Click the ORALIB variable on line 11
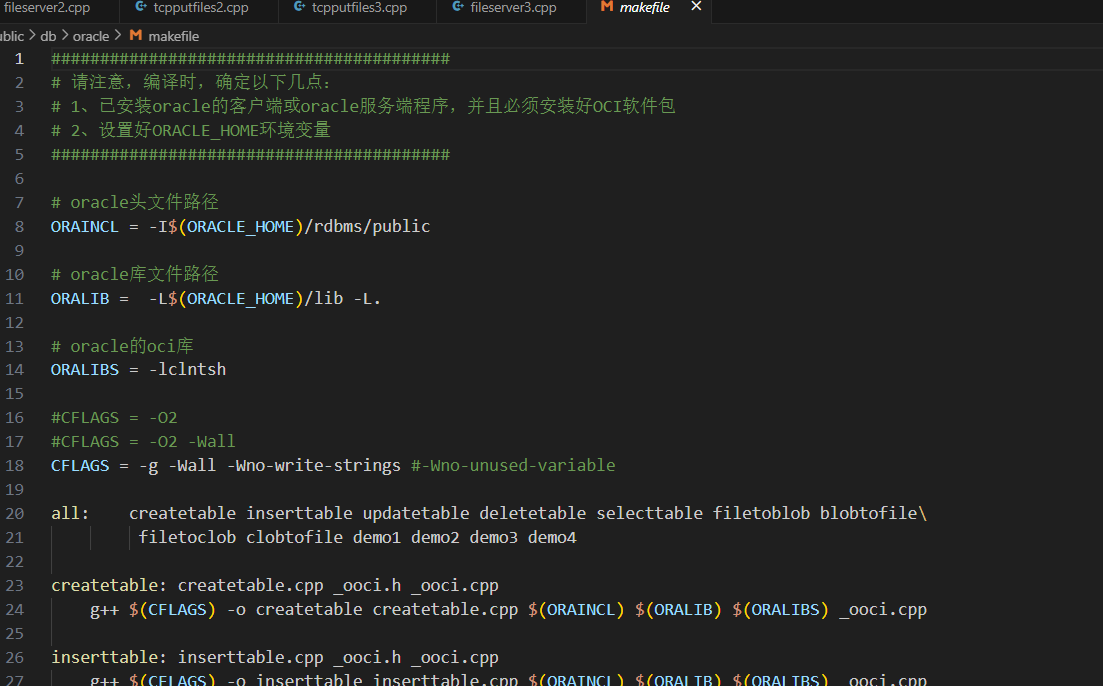This screenshot has height=686, width=1103. pyautogui.click(x=79, y=298)
